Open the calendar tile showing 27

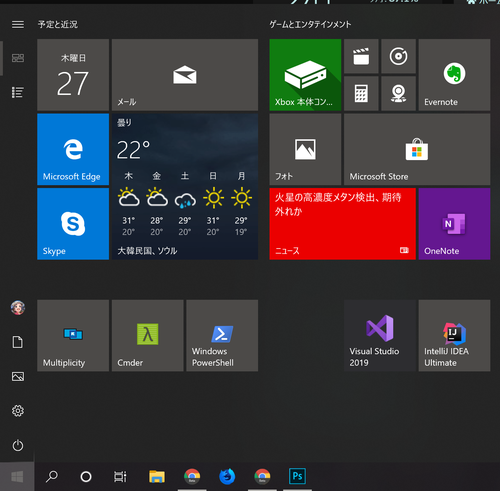pos(73,75)
